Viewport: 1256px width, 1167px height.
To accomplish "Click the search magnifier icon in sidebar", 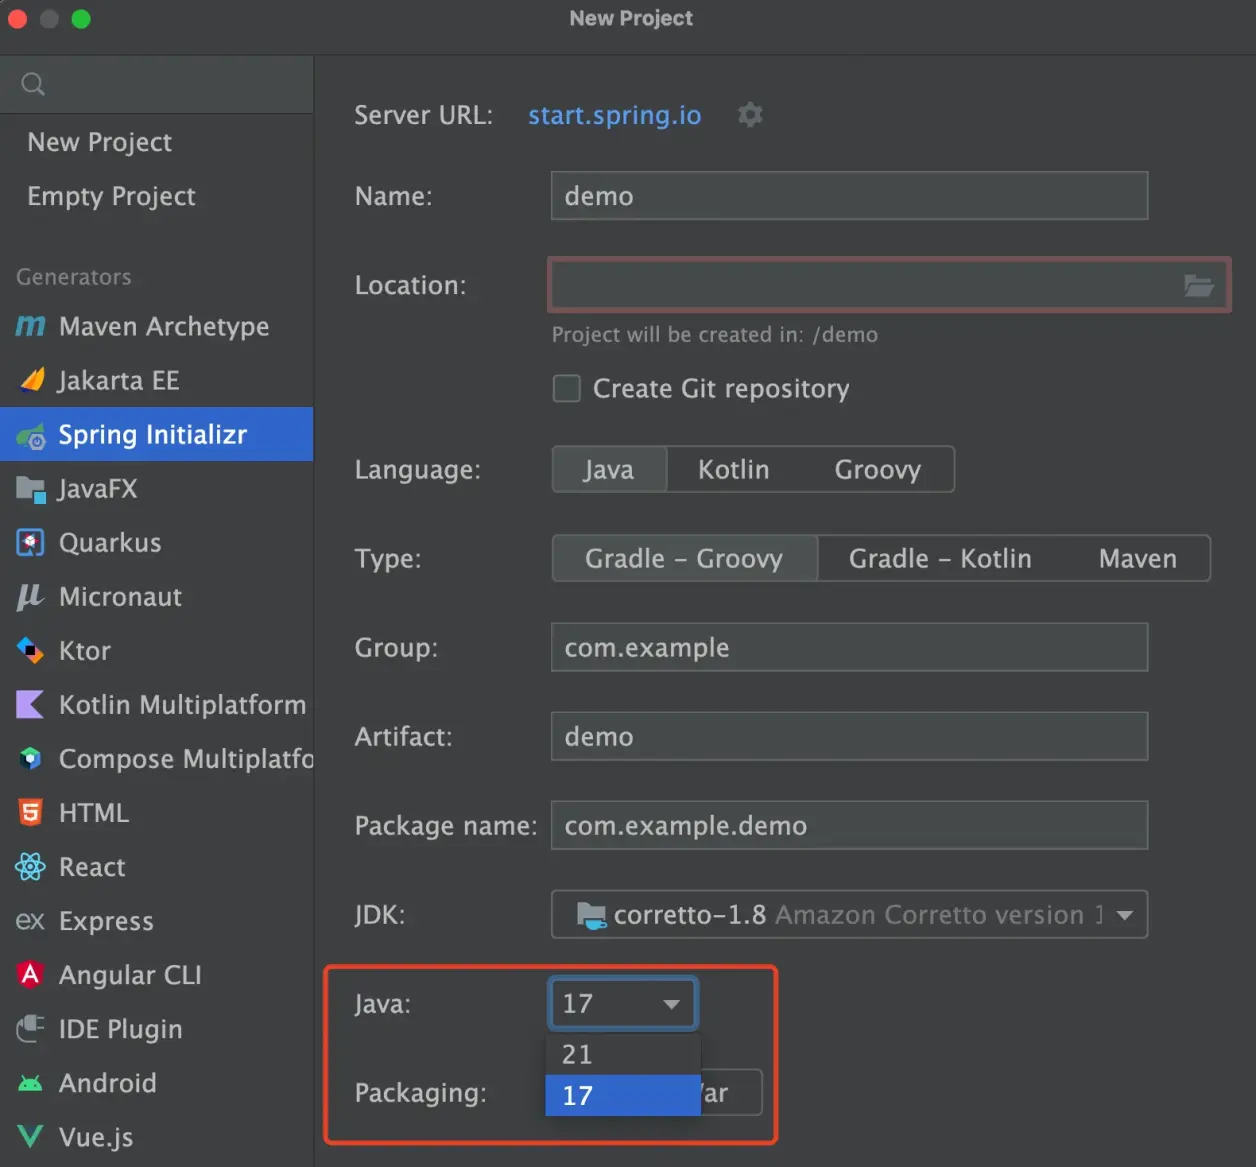I will 33,84.
